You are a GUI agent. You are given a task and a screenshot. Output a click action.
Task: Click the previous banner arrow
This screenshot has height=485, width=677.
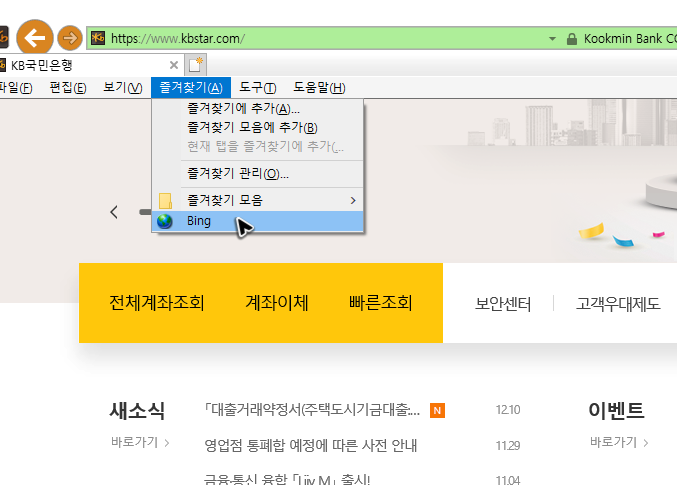point(114,212)
